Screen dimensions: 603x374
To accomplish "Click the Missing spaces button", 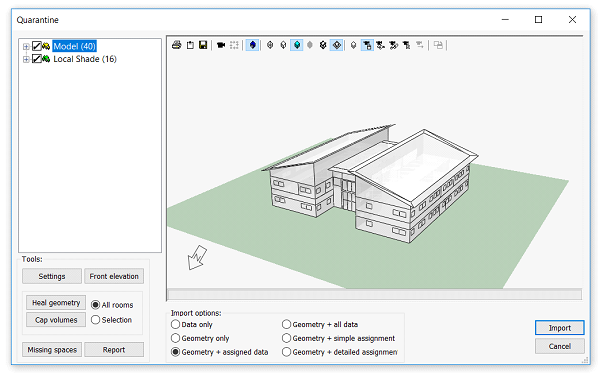I will pos(52,350).
